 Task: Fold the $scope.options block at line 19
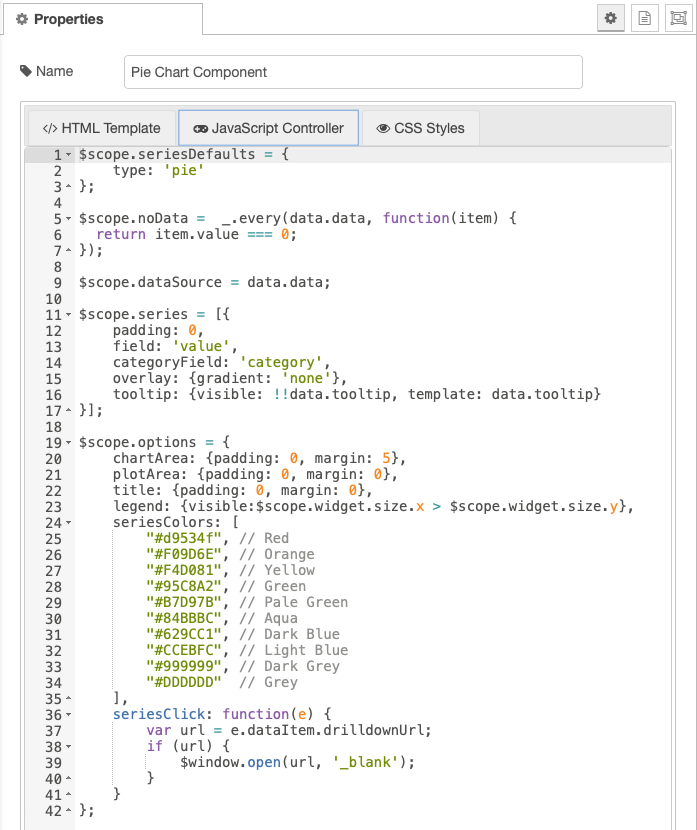[x=68, y=443]
